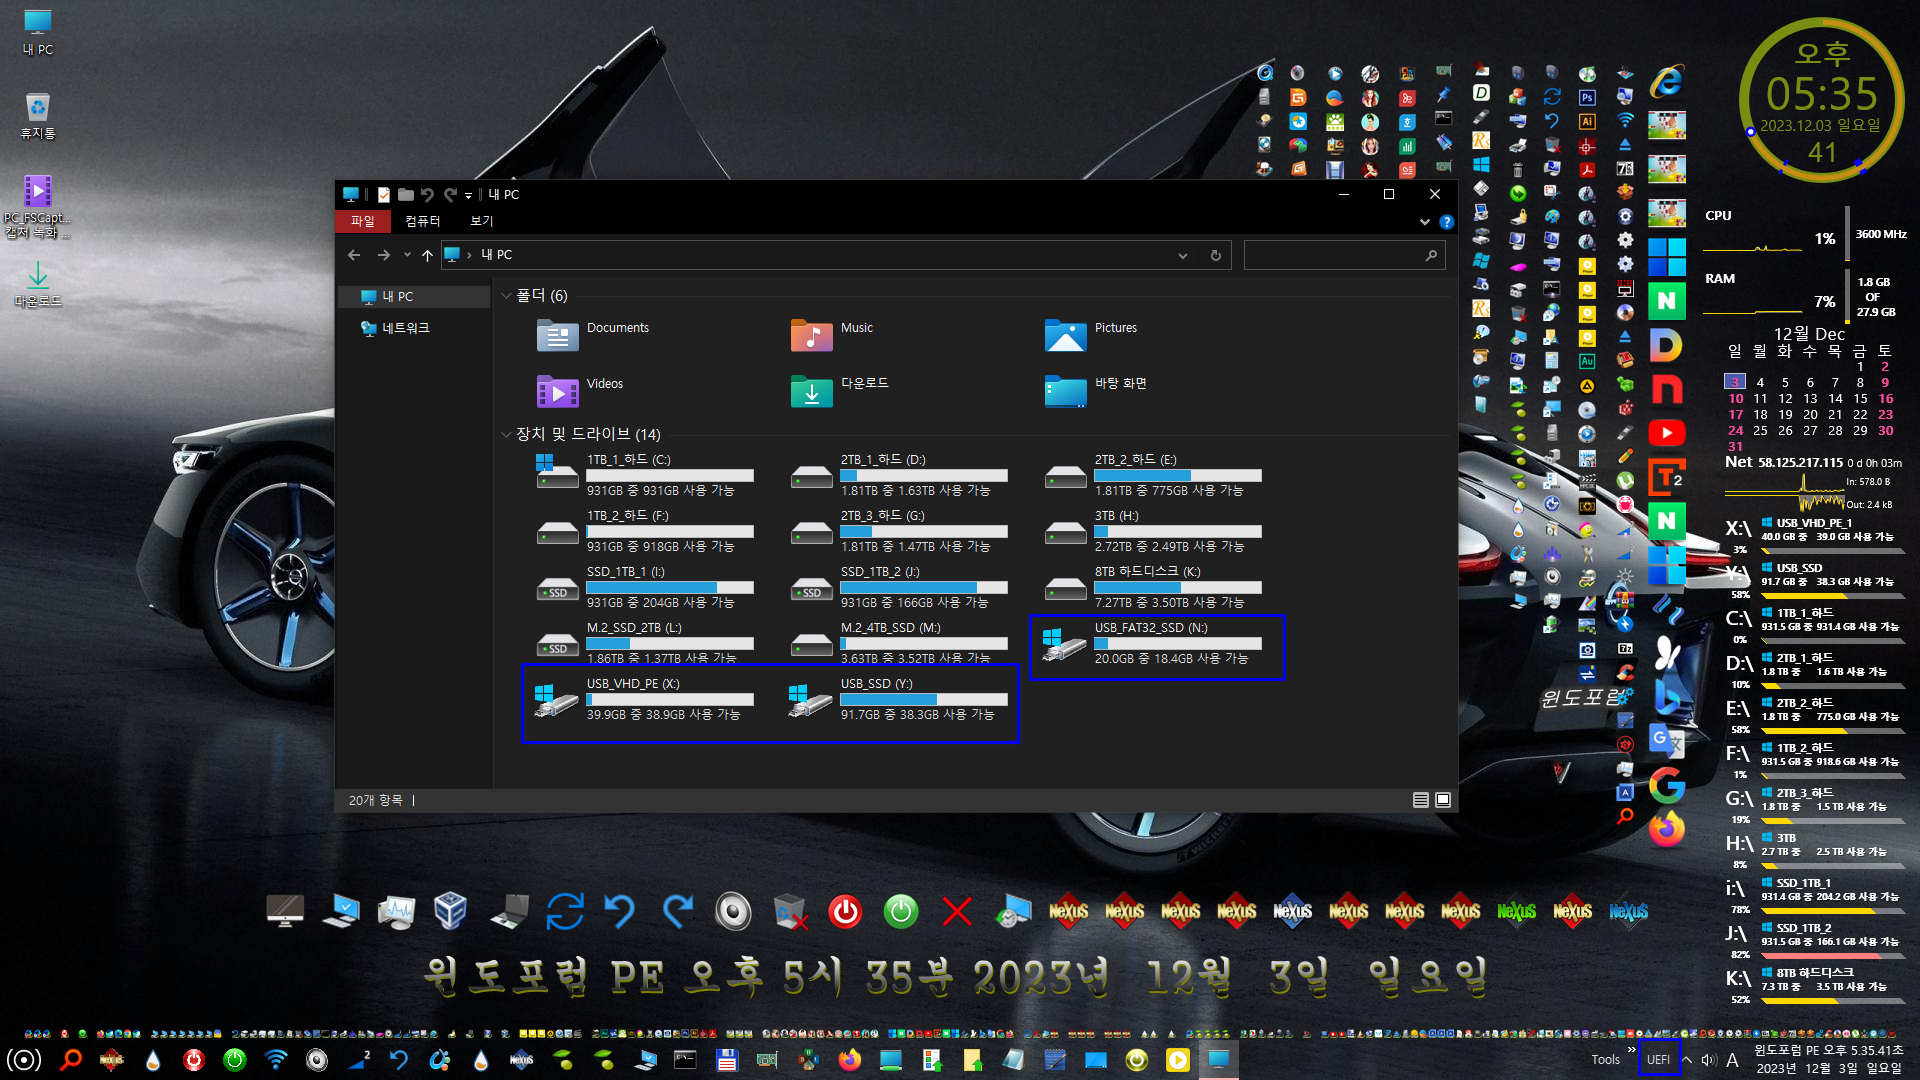Click 내 PC address bar path
This screenshot has width=1920, height=1080.
[x=497, y=255]
